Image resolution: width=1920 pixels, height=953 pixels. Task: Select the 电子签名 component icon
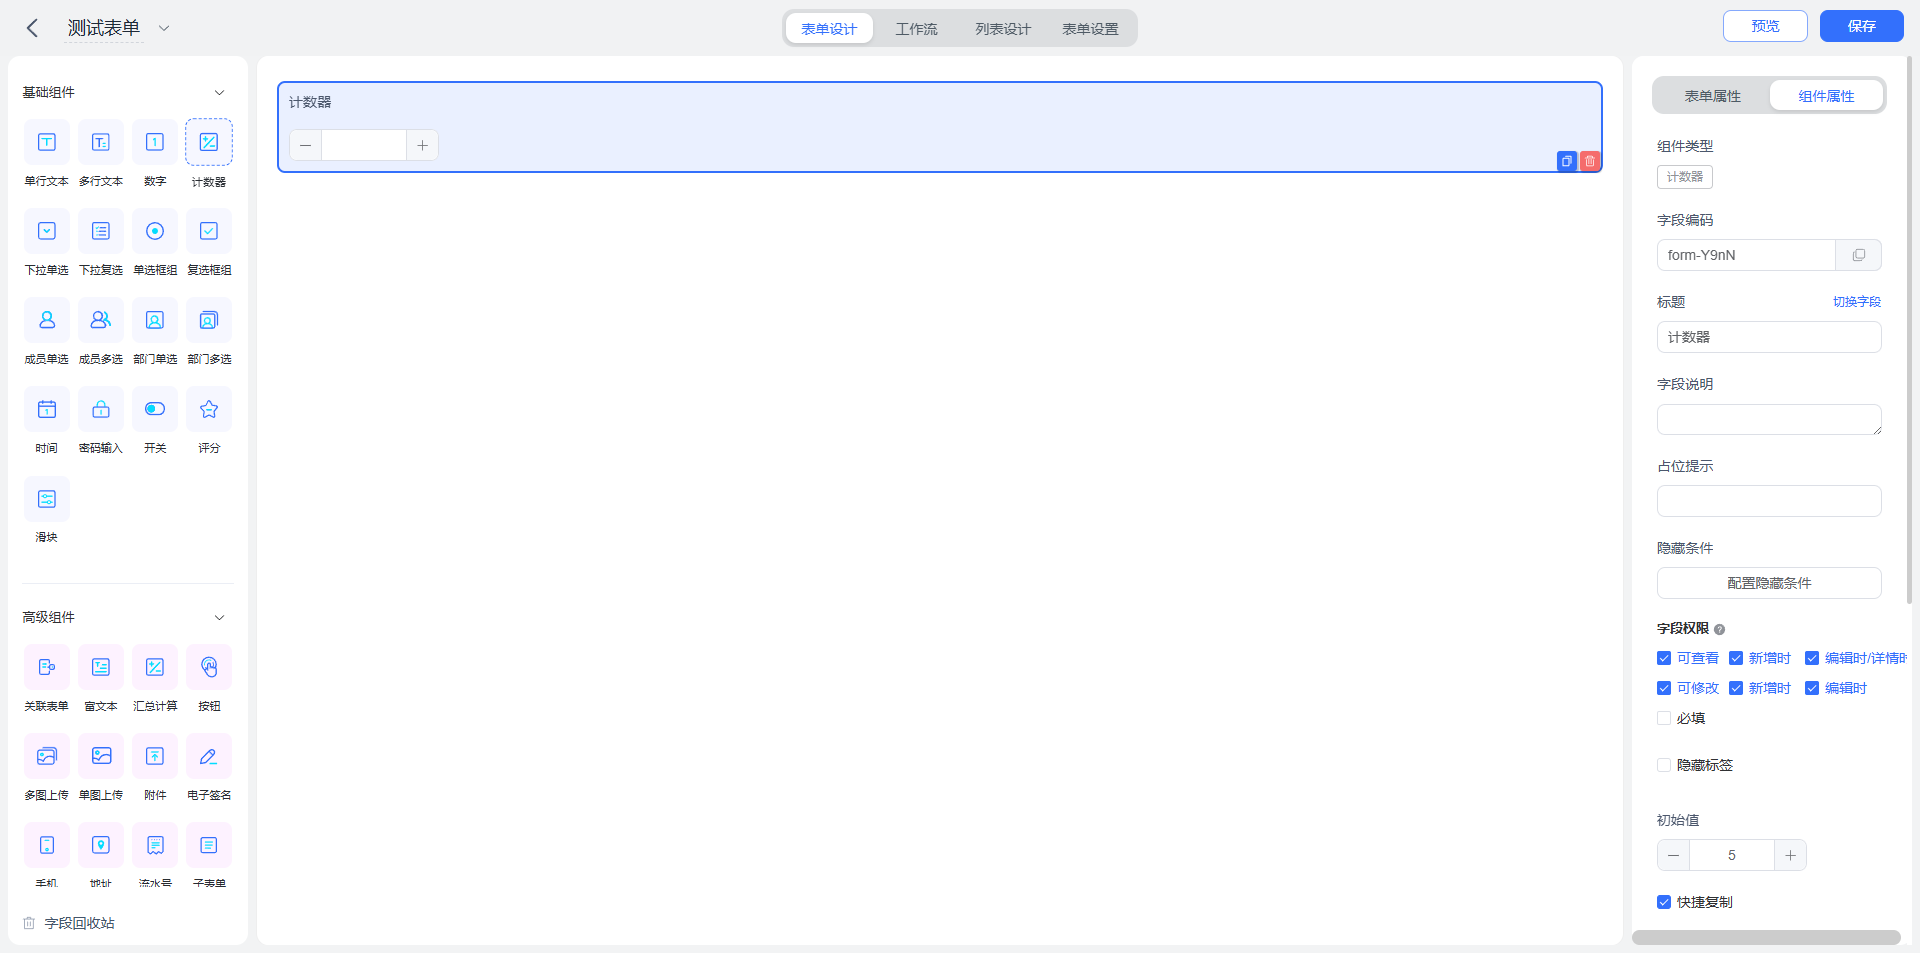coord(209,756)
